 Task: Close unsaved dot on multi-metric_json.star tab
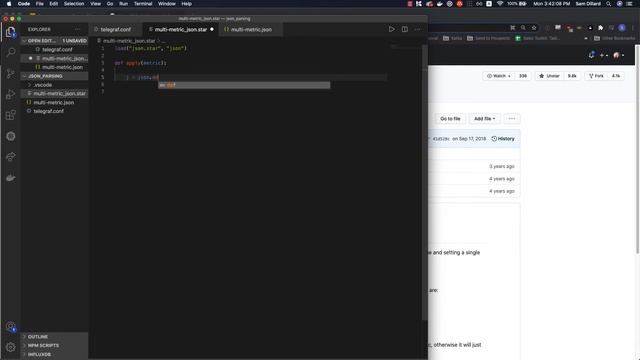click(212, 29)
